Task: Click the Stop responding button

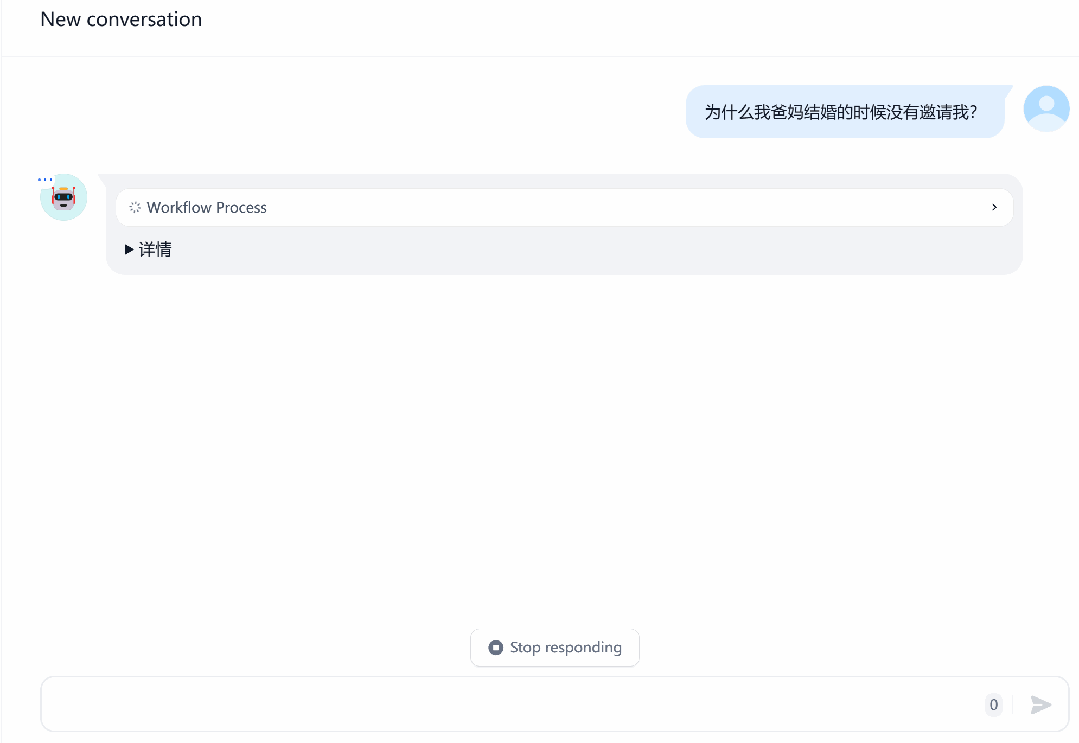Action: tap(555, 647)
